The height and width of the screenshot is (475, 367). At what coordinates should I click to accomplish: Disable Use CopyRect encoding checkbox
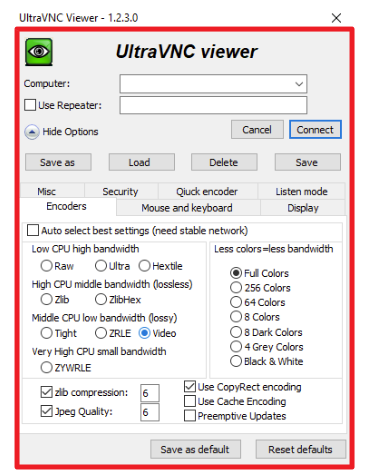tap(190, 386)
